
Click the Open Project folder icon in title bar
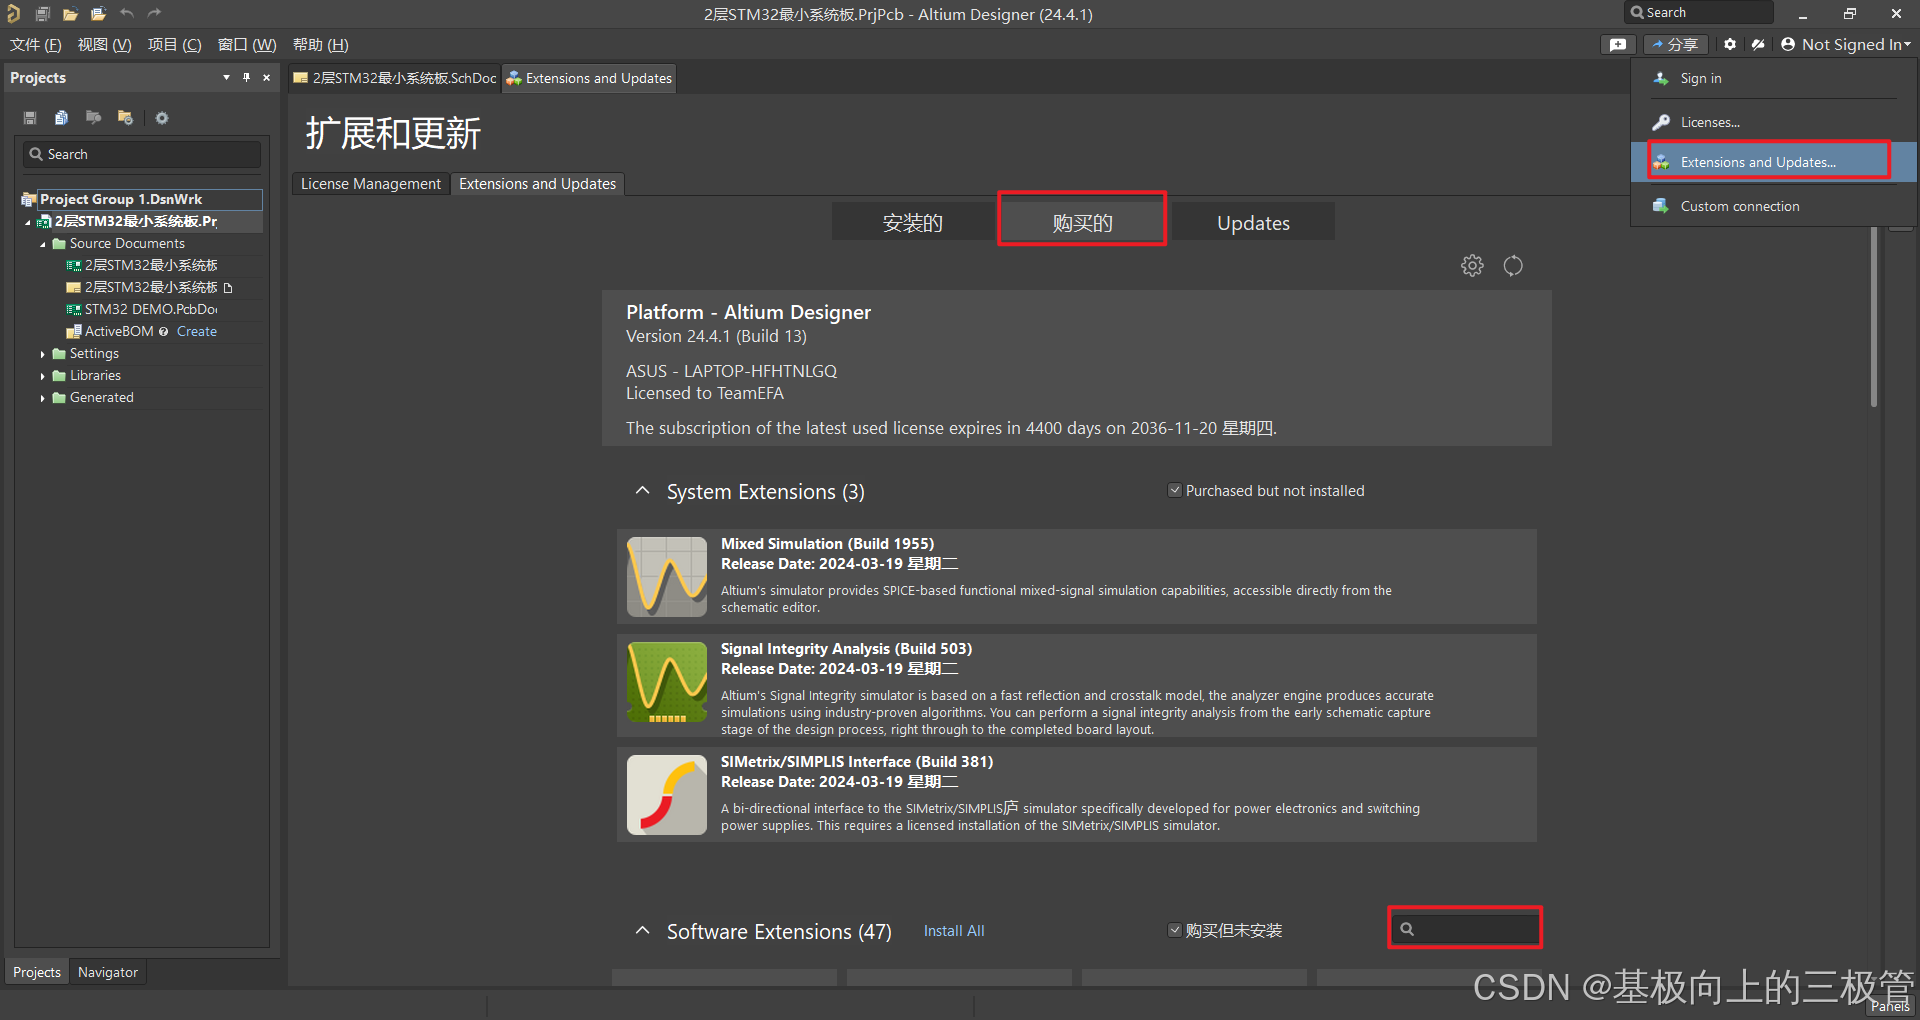98,14
